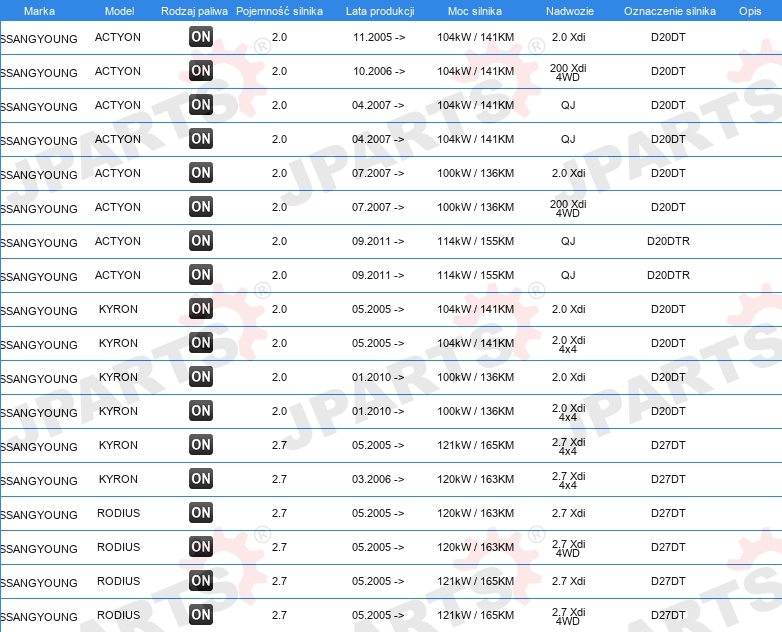
Task: Click capacity '2.0' in ACTYON 11.2005 row
Action: pyautogui.click(x=279, y=37)
